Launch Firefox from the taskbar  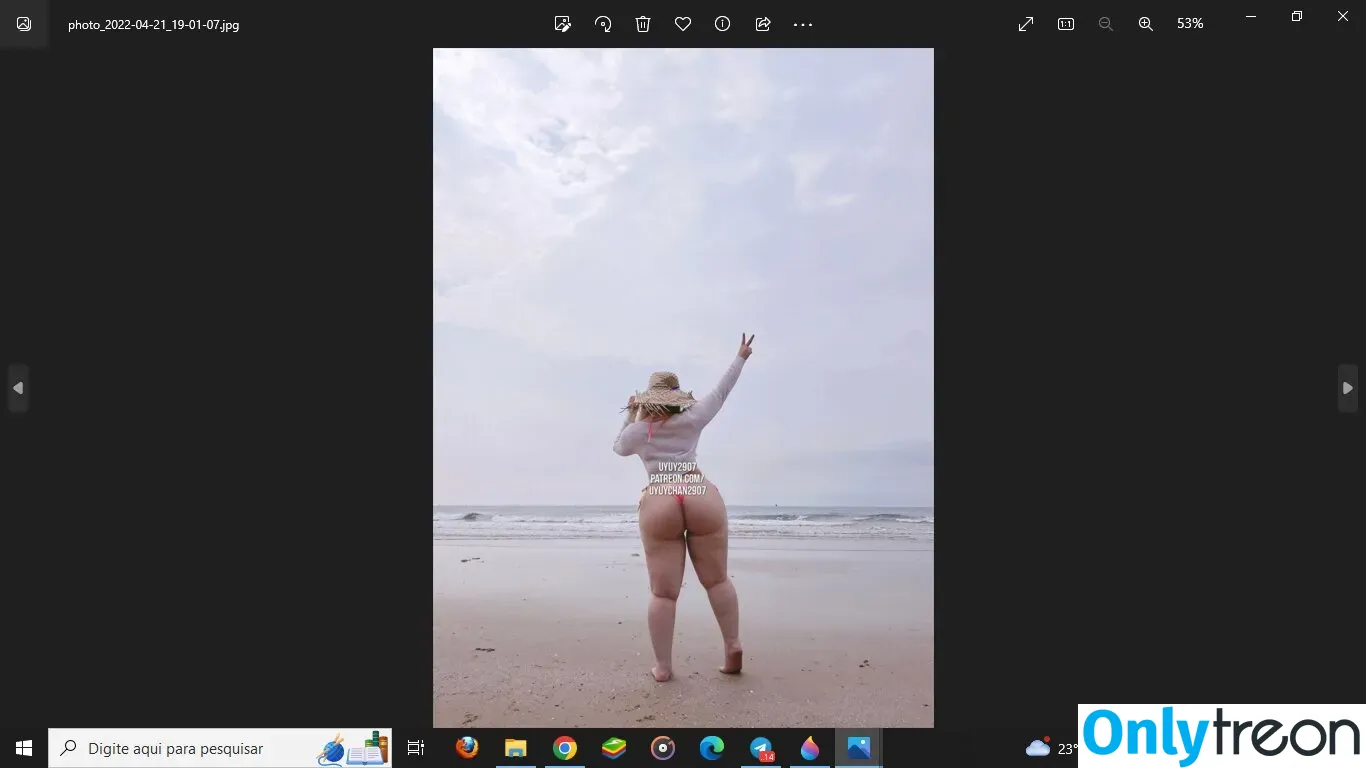[x=466, y=748]
